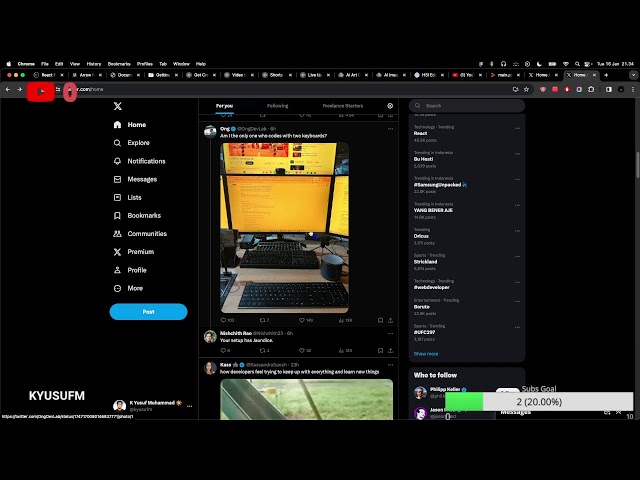This screenshot has width=640, height=480.
Task: Open Notifications in the X sidebar
Action: (x=139, y=161)
